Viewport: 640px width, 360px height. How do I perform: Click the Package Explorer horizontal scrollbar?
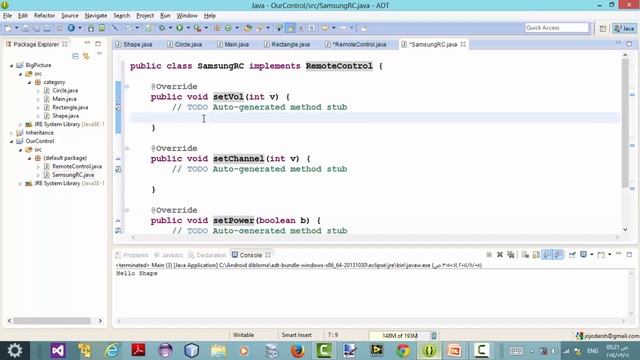coord(52,321)
